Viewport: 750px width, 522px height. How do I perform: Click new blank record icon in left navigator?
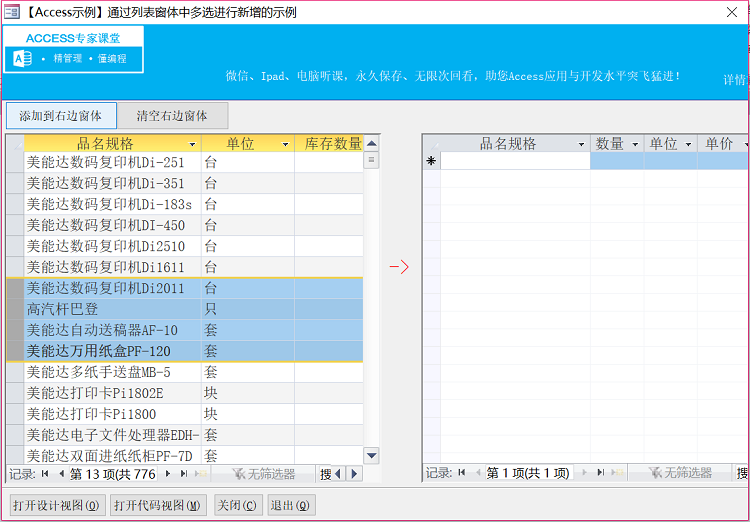tap(201, 474)
